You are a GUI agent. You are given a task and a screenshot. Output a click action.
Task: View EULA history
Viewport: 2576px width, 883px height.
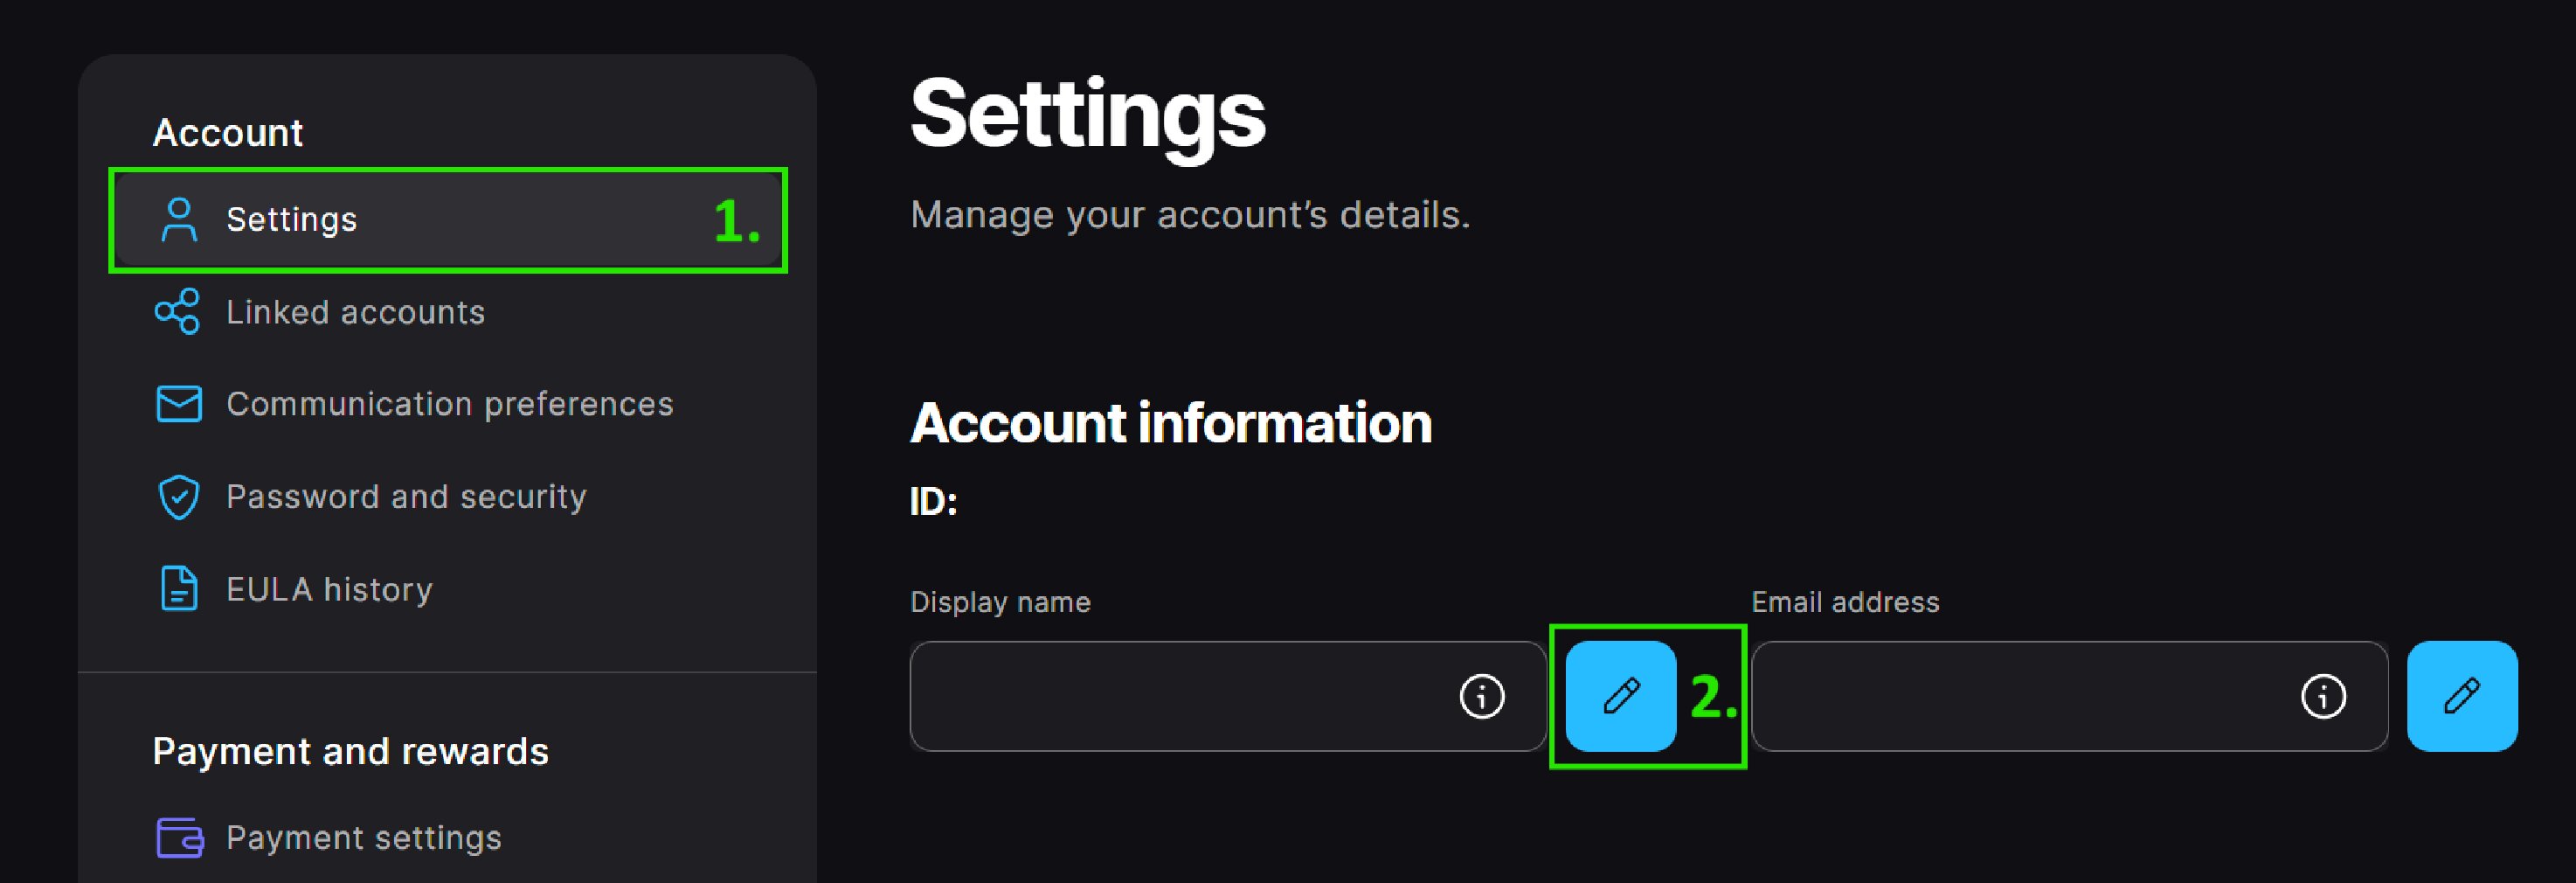[x=329, y=590]
